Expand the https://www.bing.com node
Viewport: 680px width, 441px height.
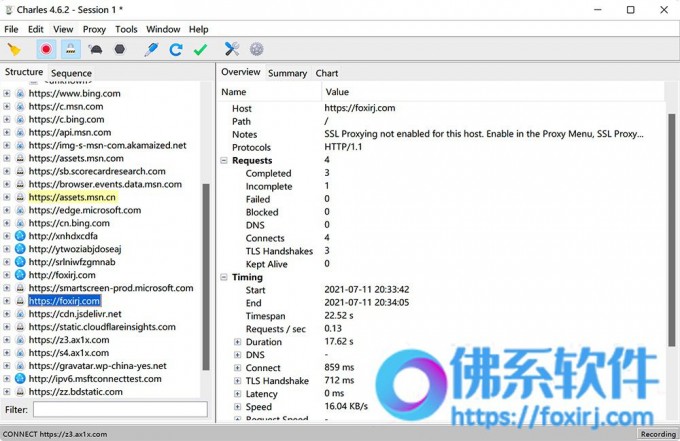[7, 93]
